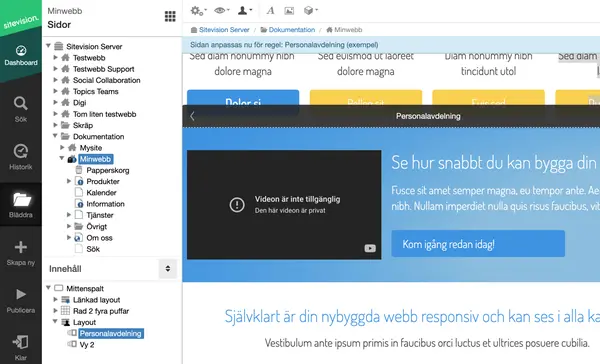Click the text formatting A icon

(x=271, y=11)
